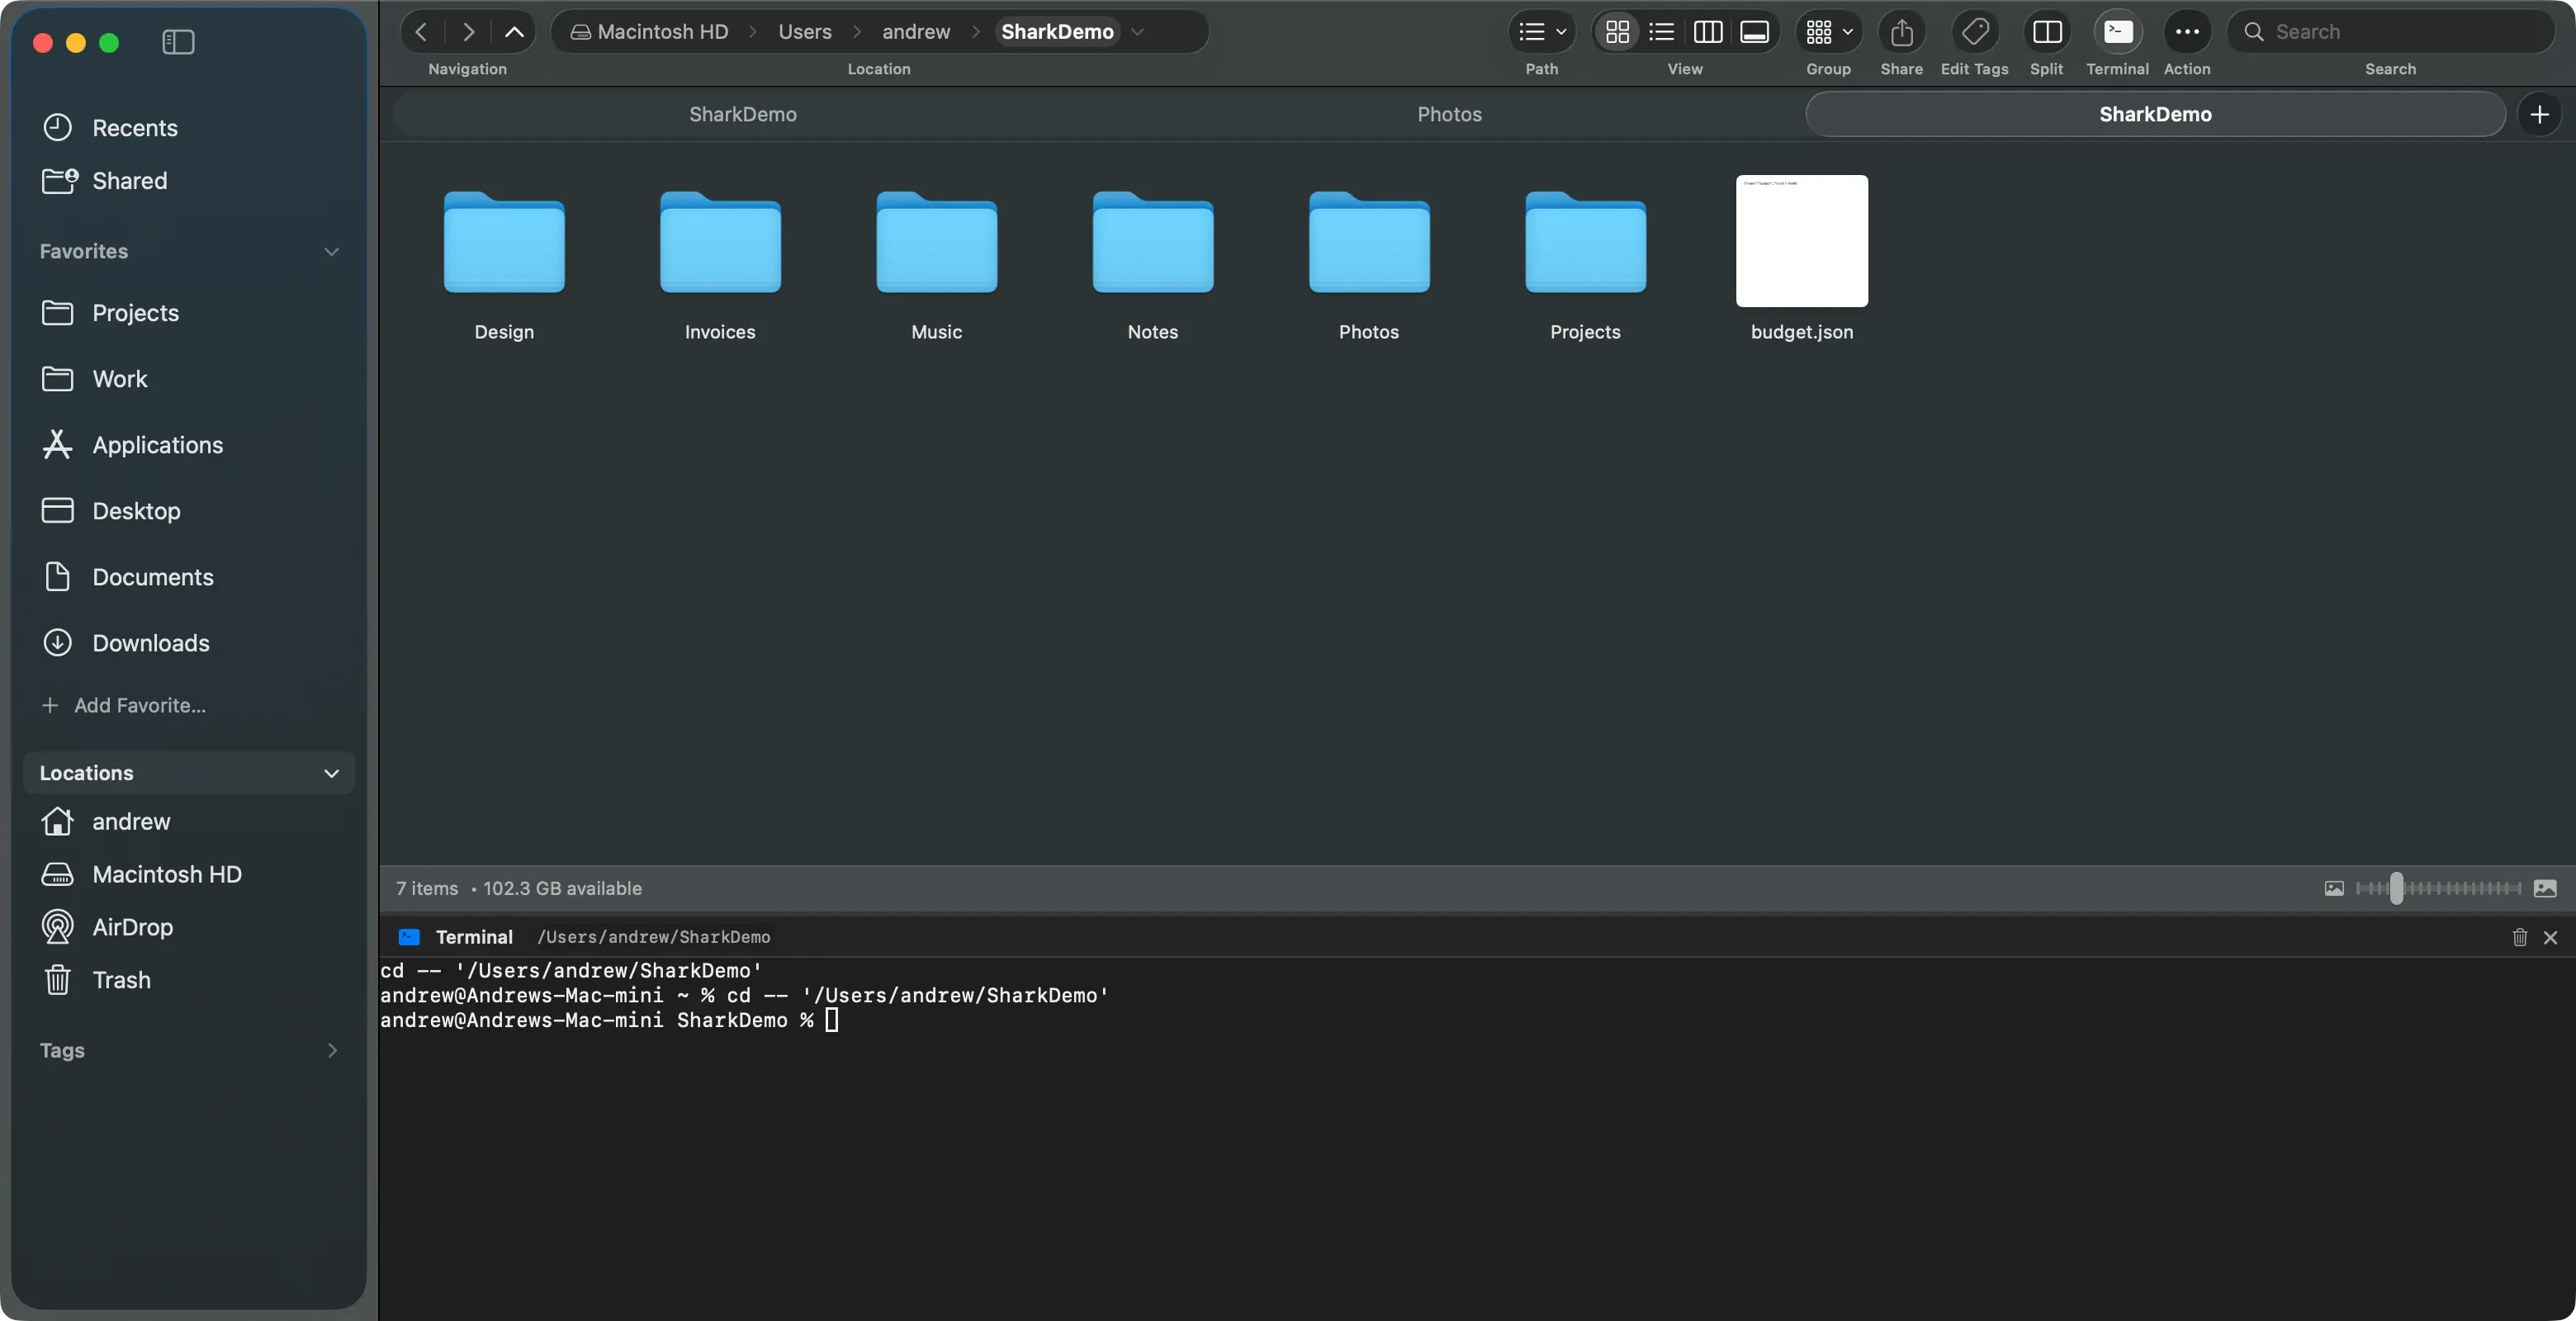Image resolution: width=2576 pixels, height=1321 pixels.
Task: Expand the Tags section chevron
Action: click(x=332, y=1050)
